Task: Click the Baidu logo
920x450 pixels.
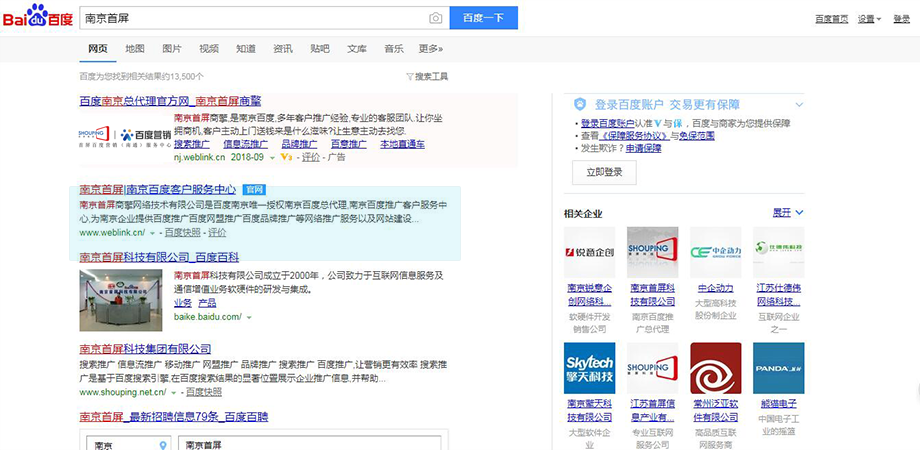Action: pyautogui.click(x=38, y=16)
